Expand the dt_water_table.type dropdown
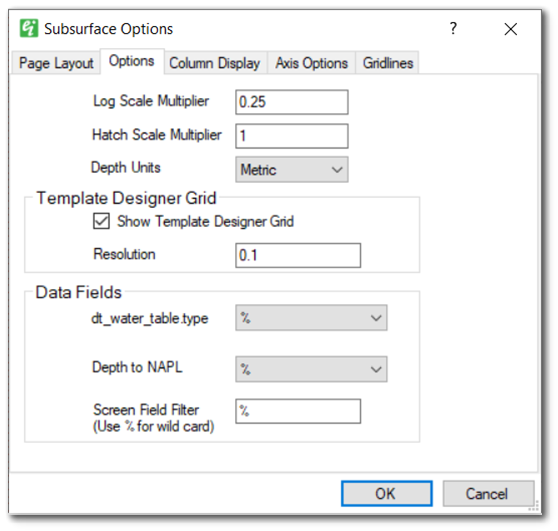 pyautogui.click(x=311, y=318)
